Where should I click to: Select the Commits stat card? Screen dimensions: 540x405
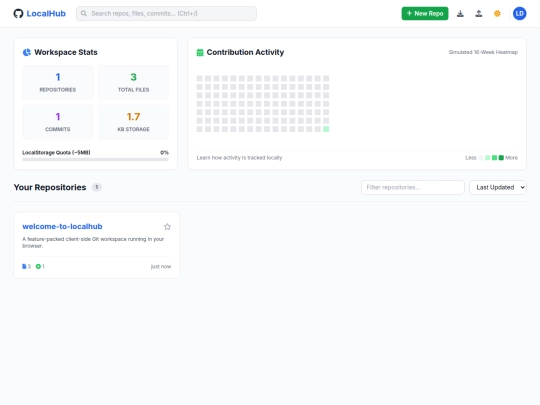(58, 122)
